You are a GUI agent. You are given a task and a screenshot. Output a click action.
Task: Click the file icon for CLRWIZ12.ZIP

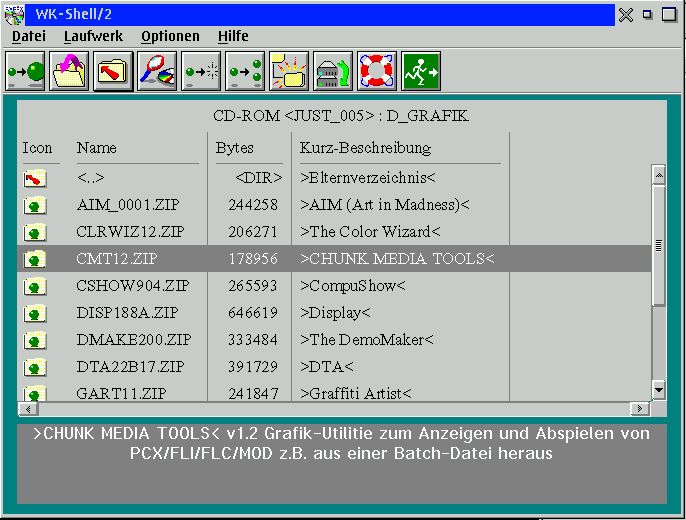35,232
